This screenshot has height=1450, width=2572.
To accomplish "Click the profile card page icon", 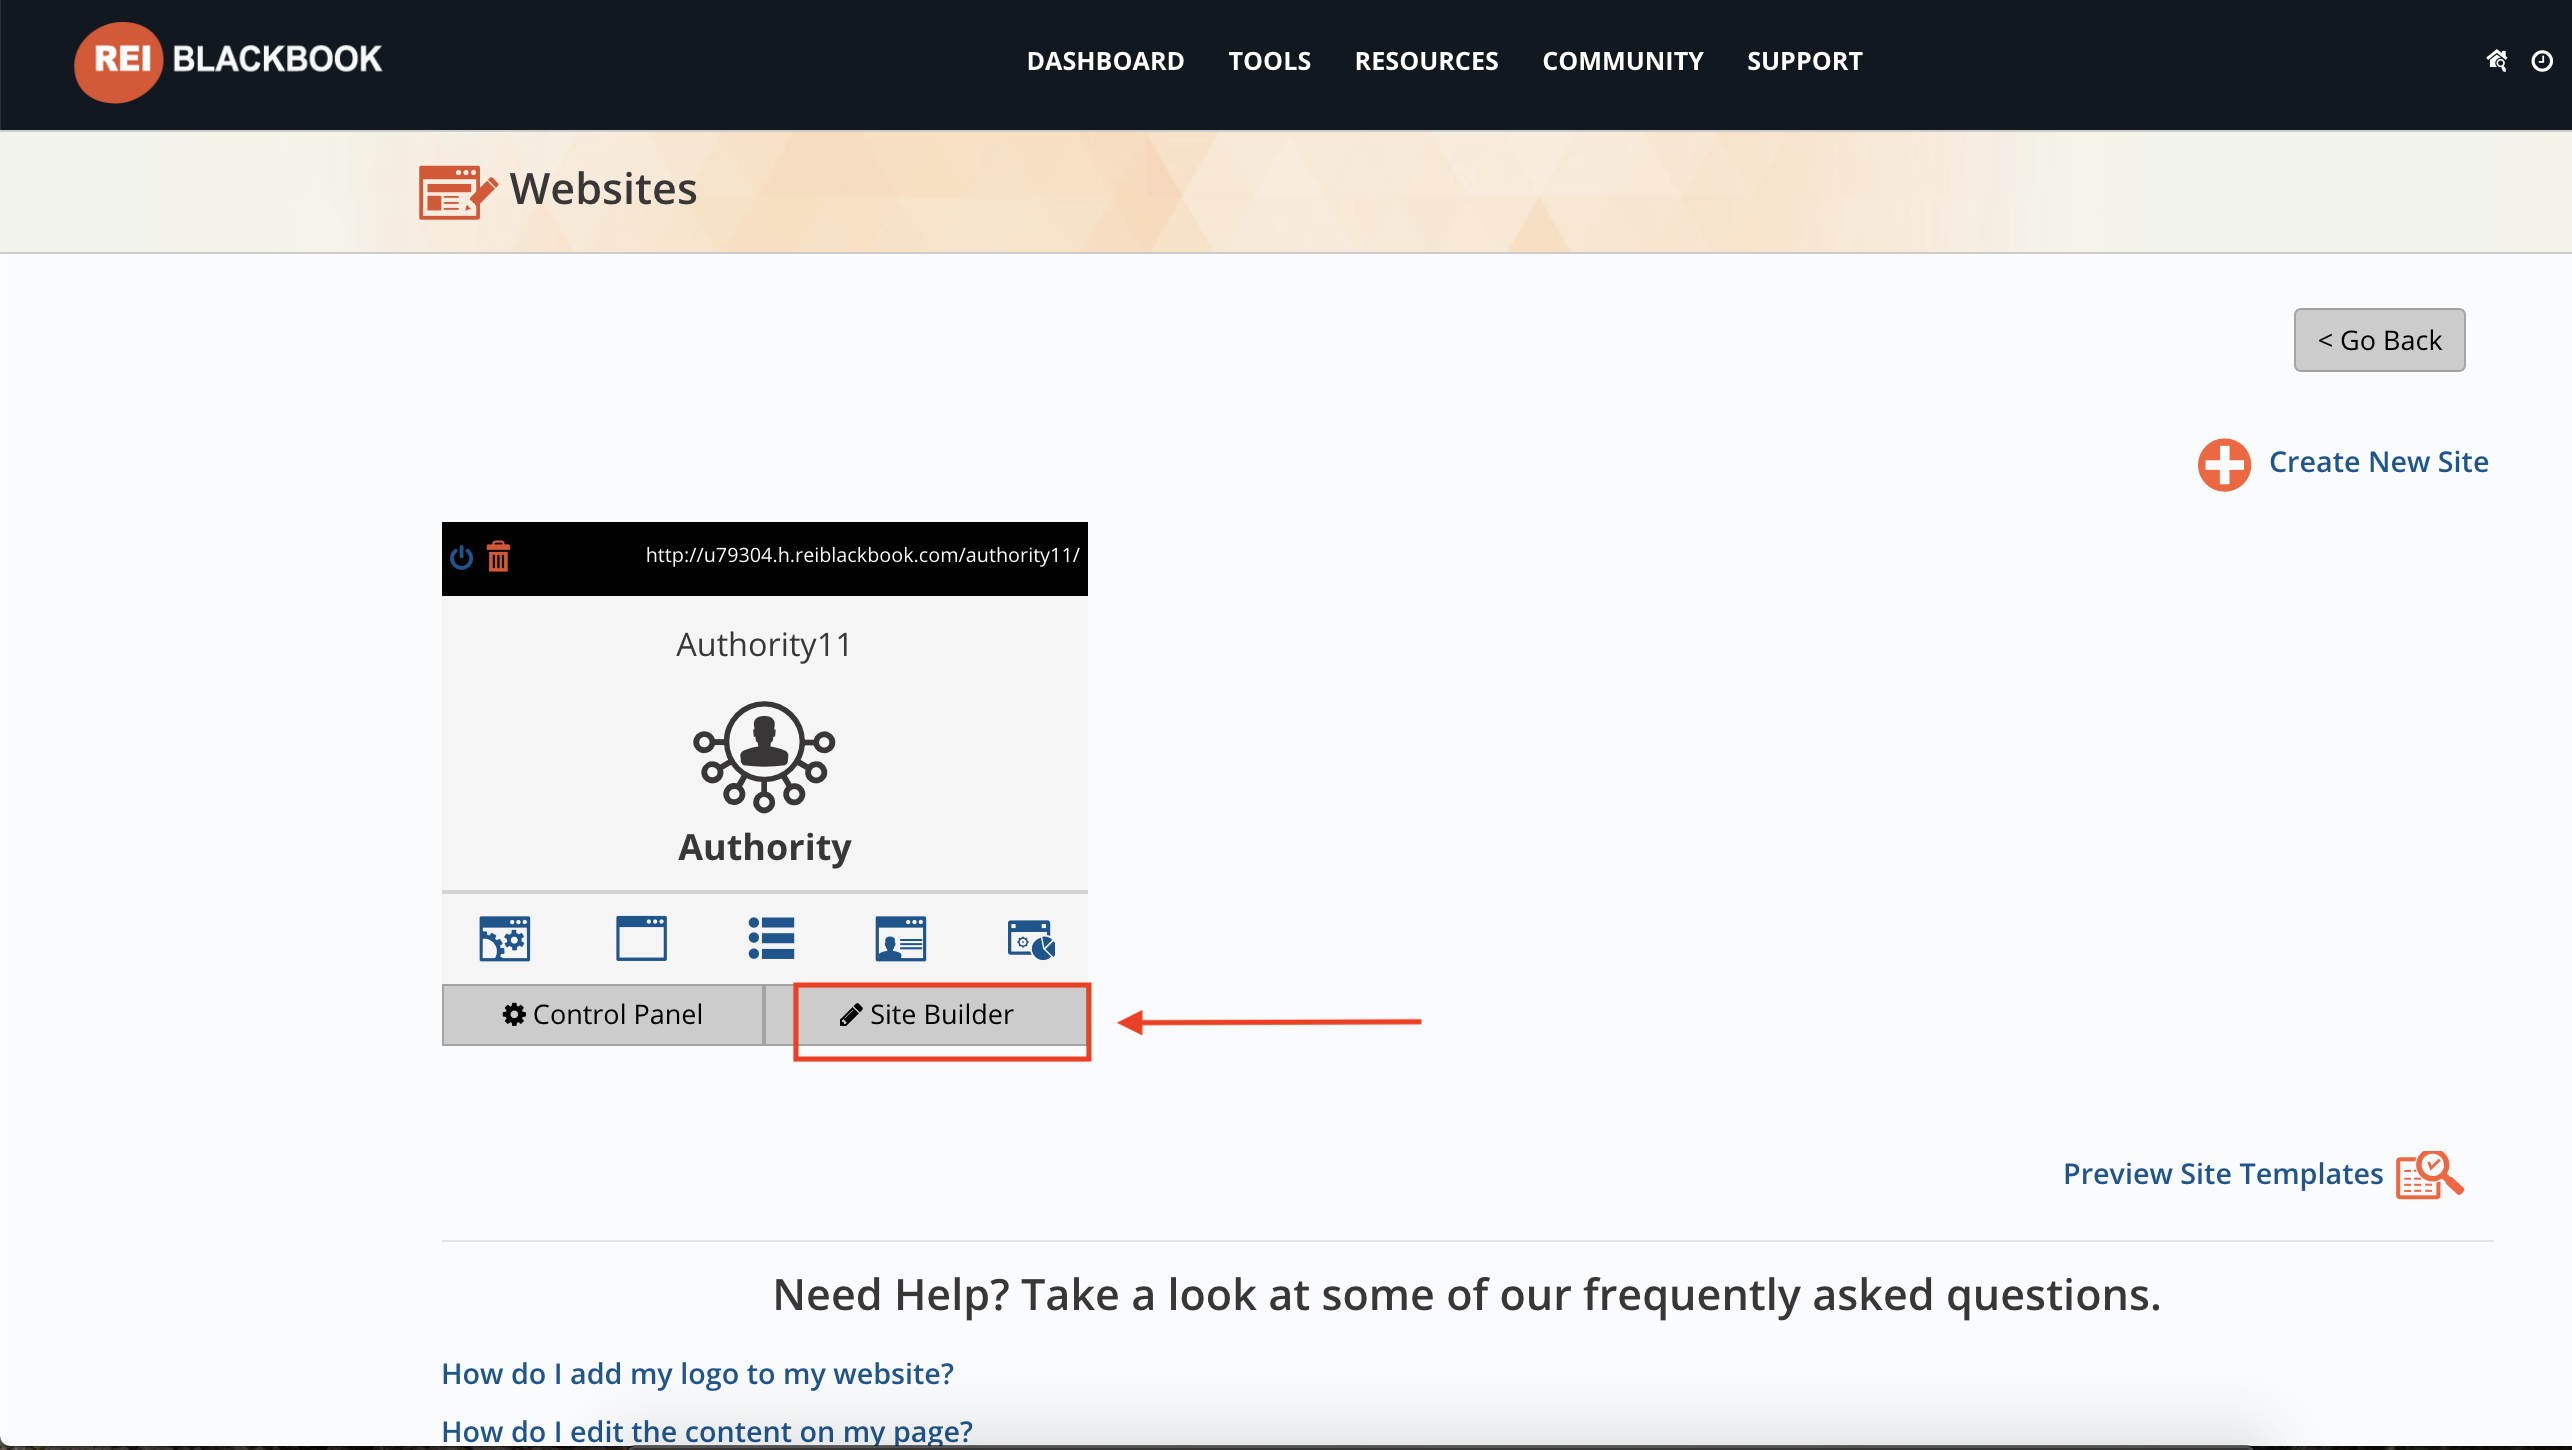I will (x=900, y=938).
